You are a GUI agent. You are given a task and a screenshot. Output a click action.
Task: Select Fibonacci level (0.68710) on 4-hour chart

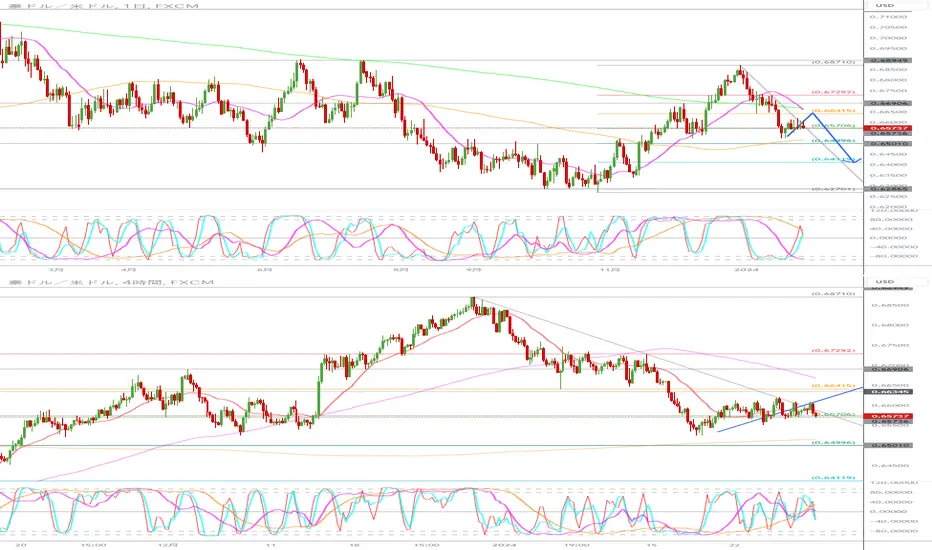(833, 294)
